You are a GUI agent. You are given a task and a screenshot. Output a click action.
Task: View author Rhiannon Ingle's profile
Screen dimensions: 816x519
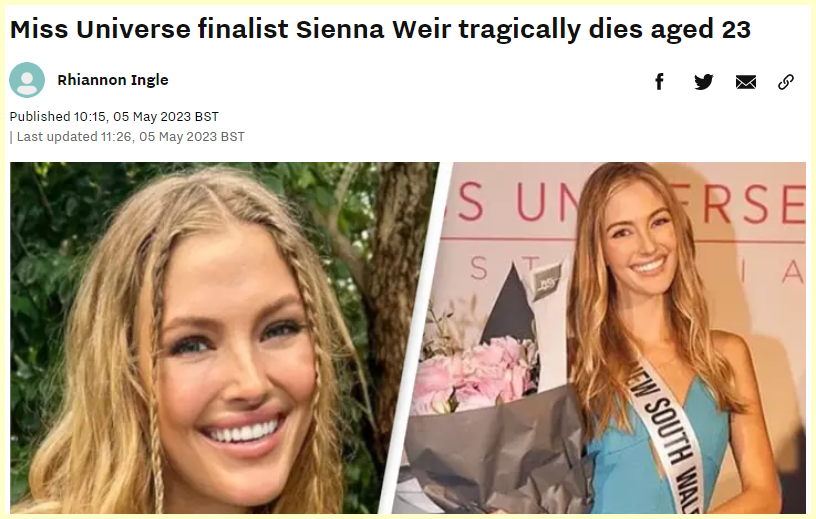pyautogui.click(x=113, y=80)
